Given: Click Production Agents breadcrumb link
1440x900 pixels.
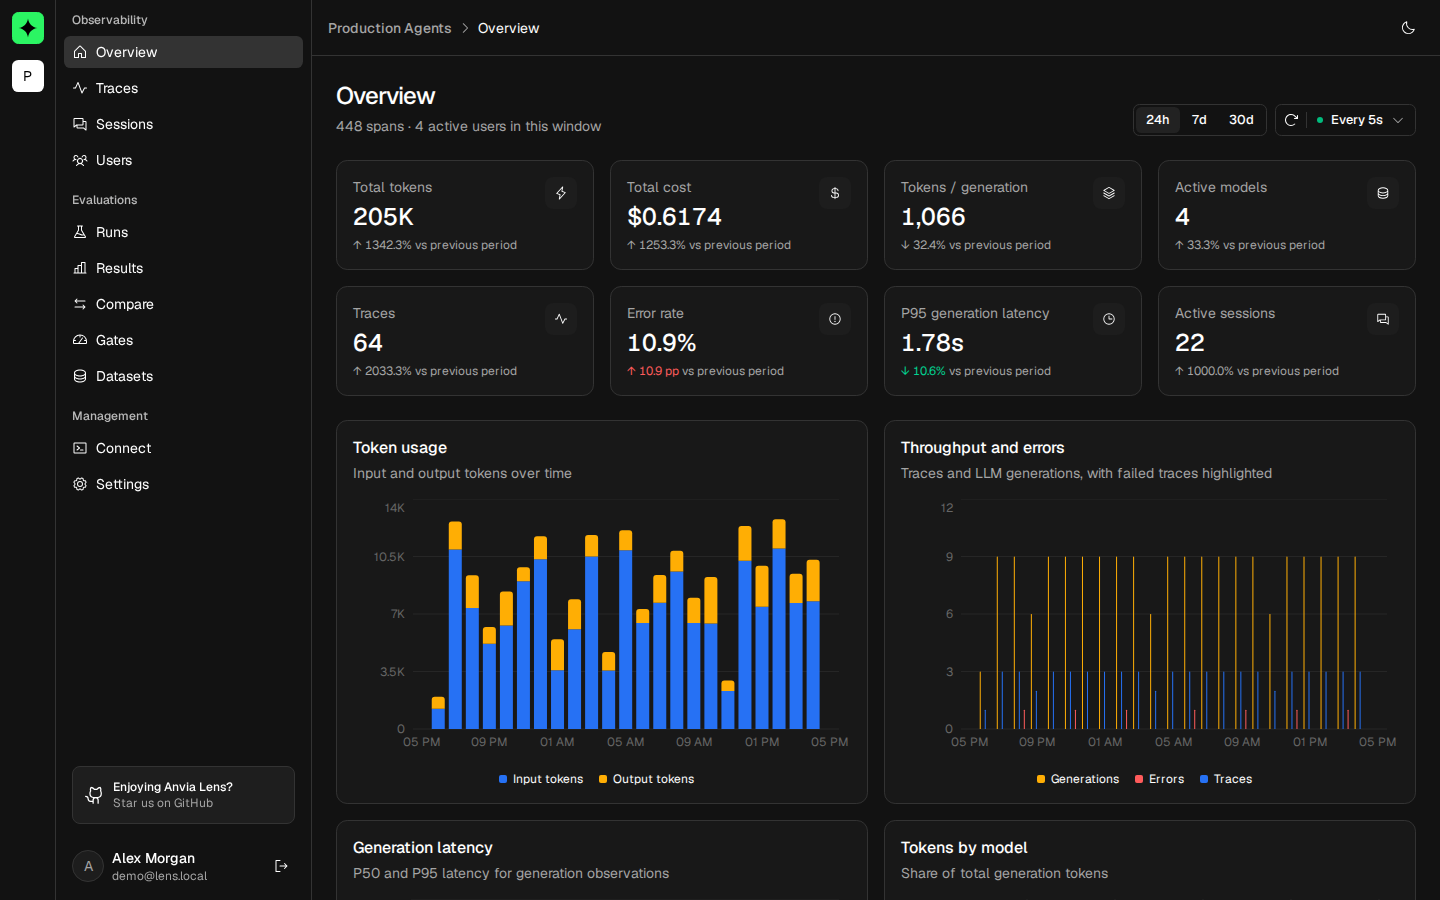Looking at the screenshot, I should click(x=390, y=28).
